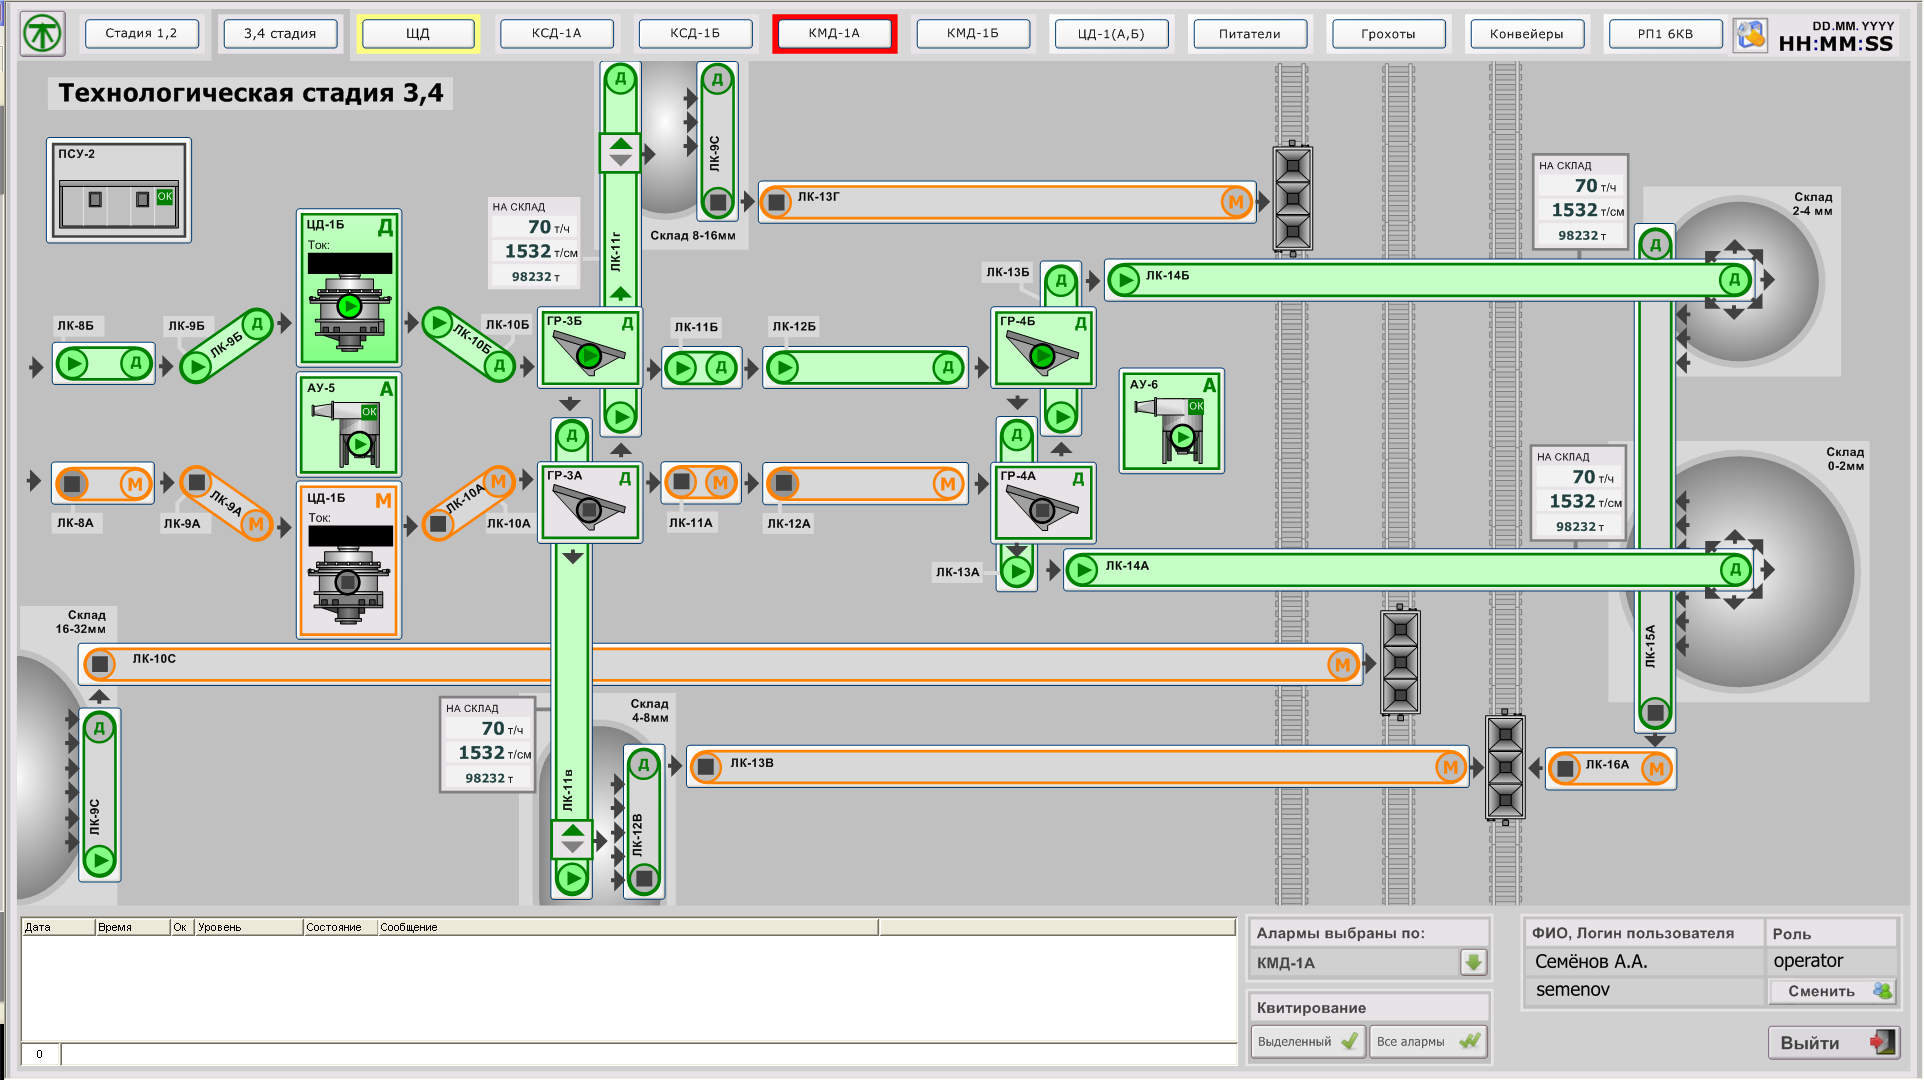Open the Питатели tab
This screenshot has height=1080, width=1924.
1249,34
